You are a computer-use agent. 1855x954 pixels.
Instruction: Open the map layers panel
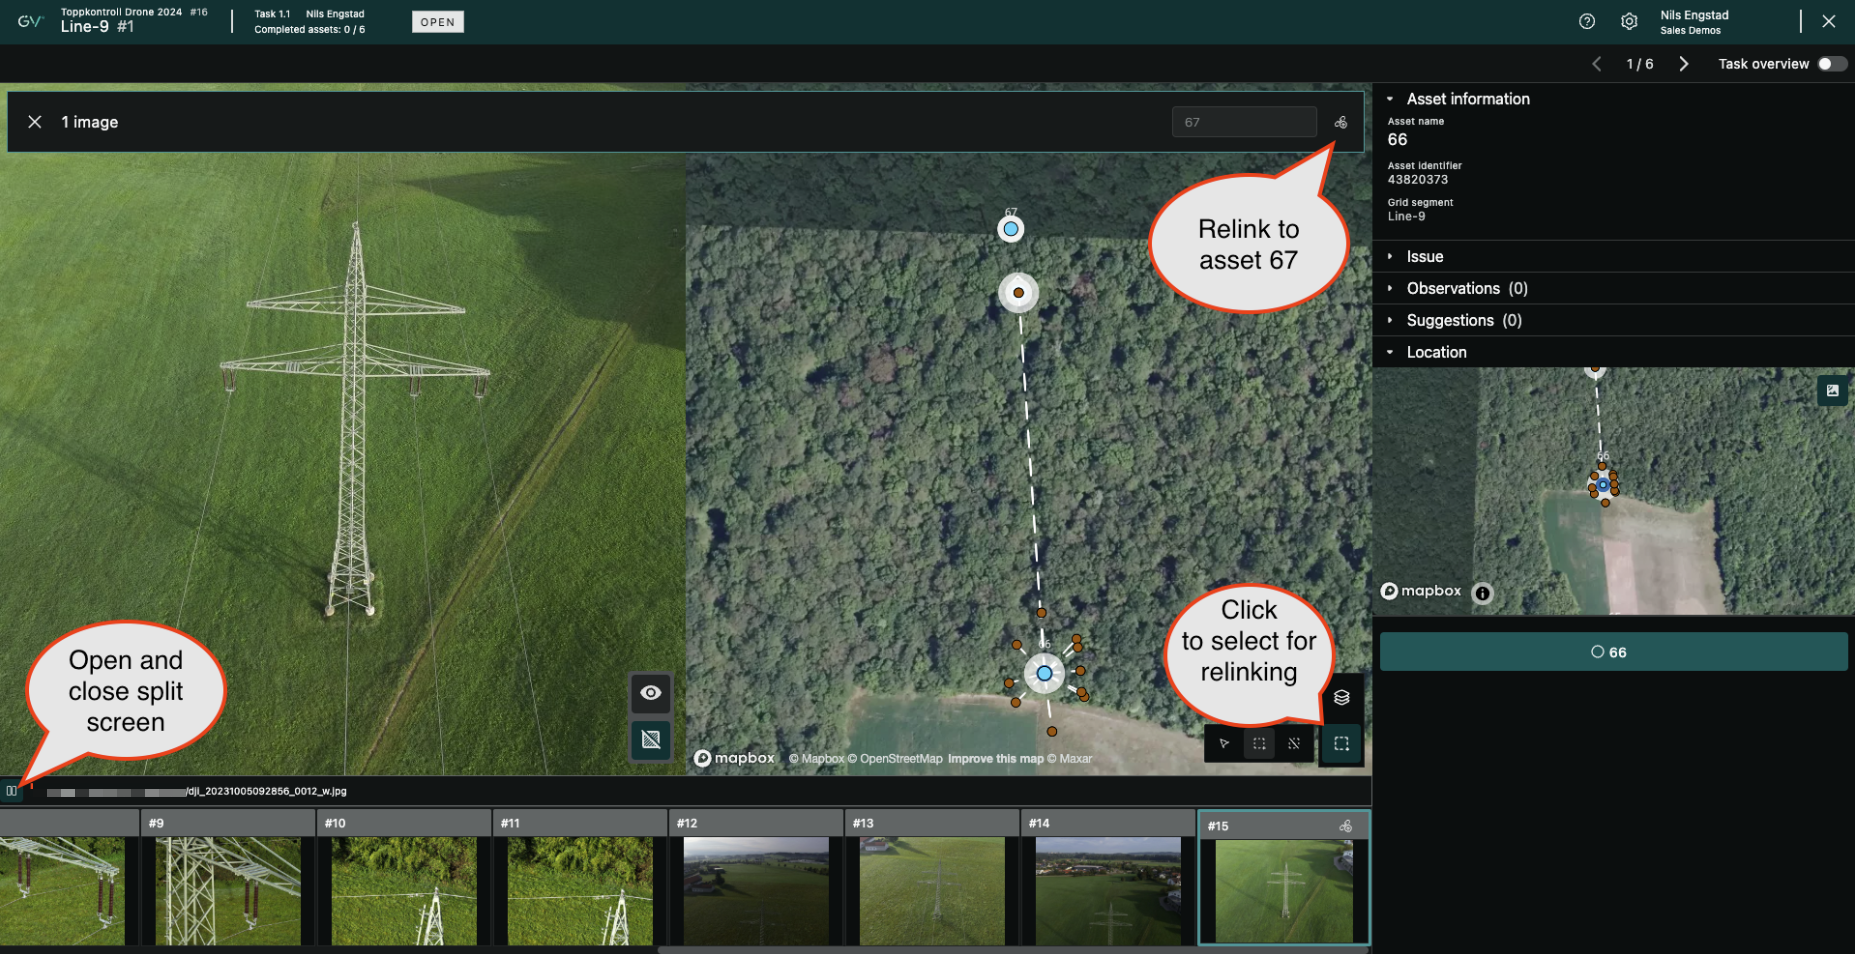[1341, 697]
